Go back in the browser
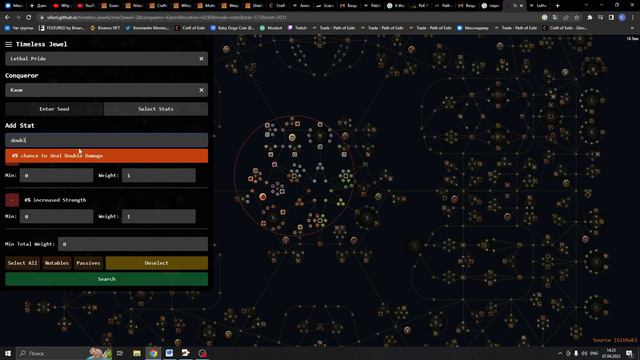 [x=7, y=18]
